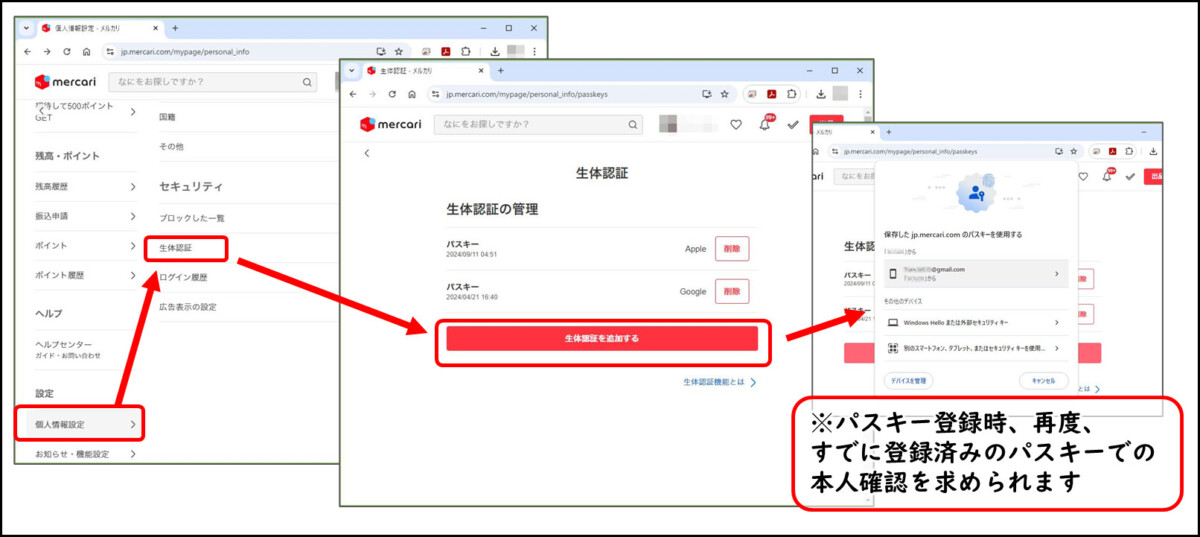Click back arrow in left browser toolbar
Viewport: 1200px width, 537px height.
coord(28,51)
